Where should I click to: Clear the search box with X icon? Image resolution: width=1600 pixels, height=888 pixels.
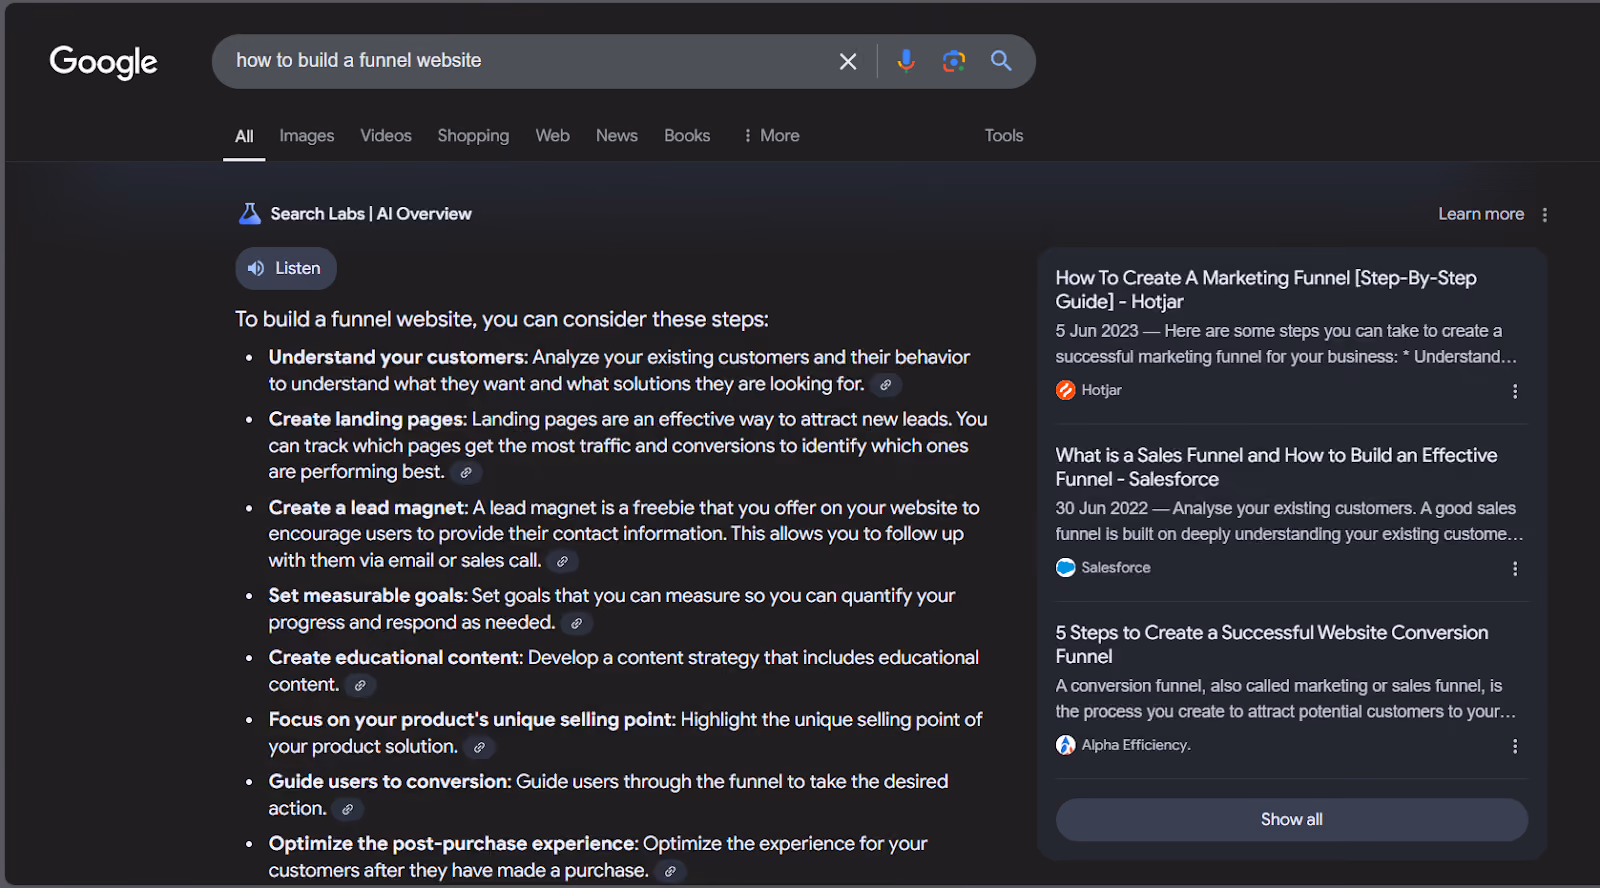pyautogui.click(x=848, y=61)
